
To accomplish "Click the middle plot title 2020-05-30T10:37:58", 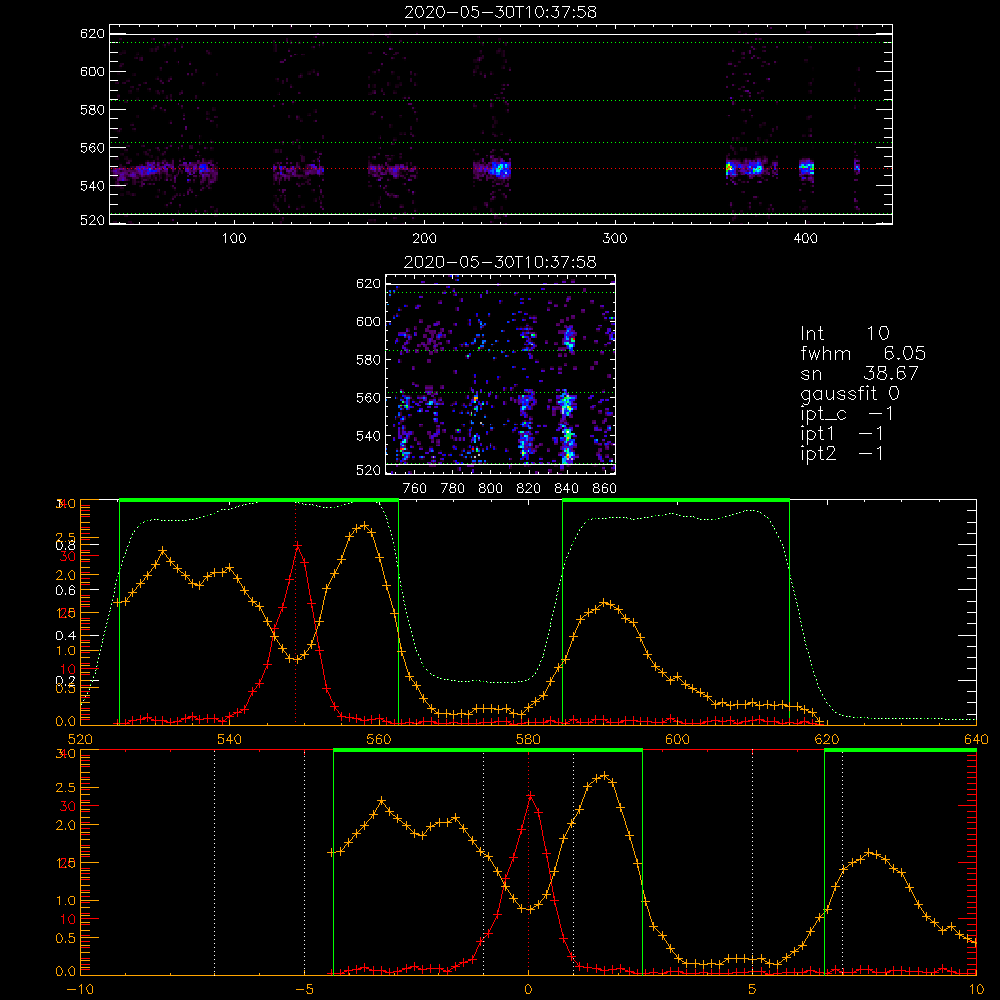I will pos(500,262).
